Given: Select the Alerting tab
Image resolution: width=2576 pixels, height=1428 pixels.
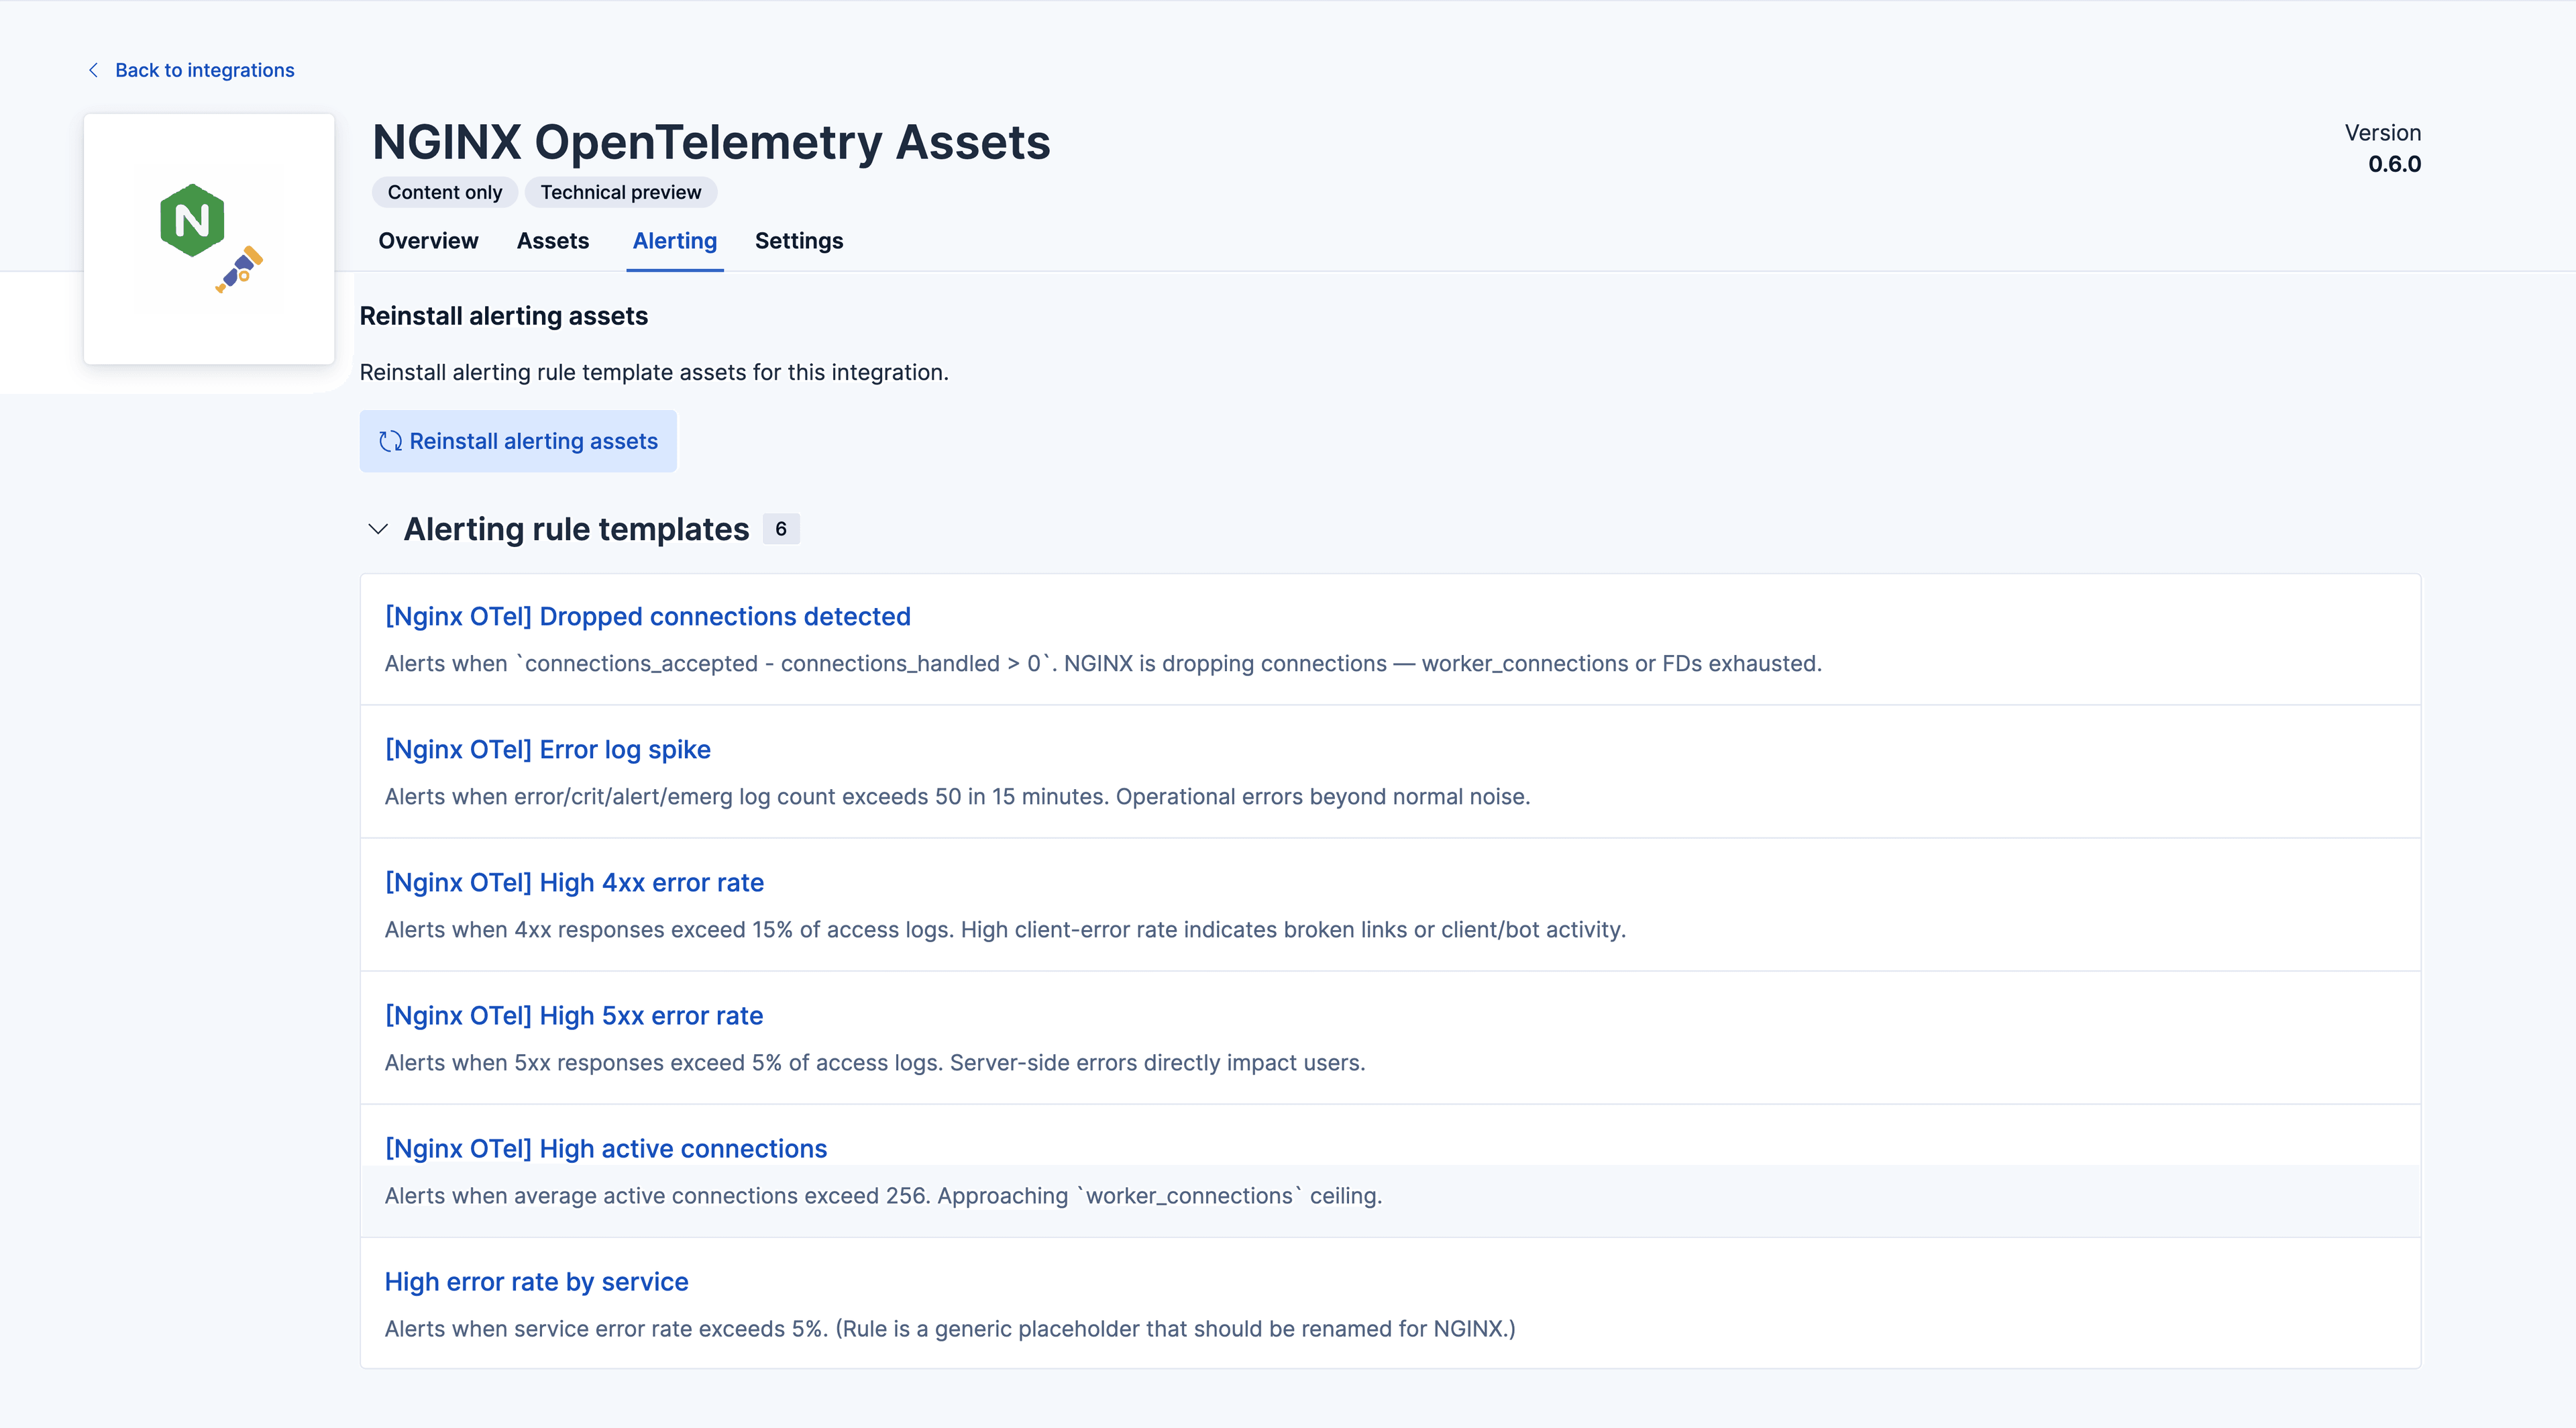Looking at the screenshot, I should tap(675, 241).
